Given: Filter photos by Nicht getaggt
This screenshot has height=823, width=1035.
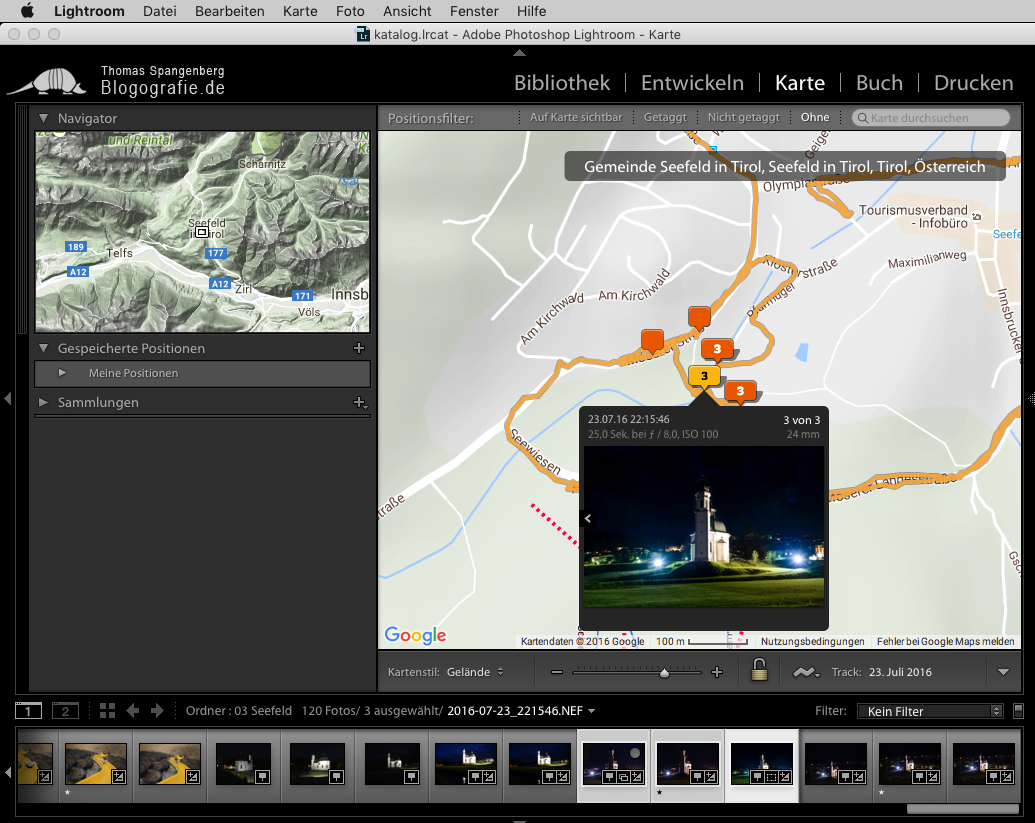Looking at the screenshot, I should 743,117.
